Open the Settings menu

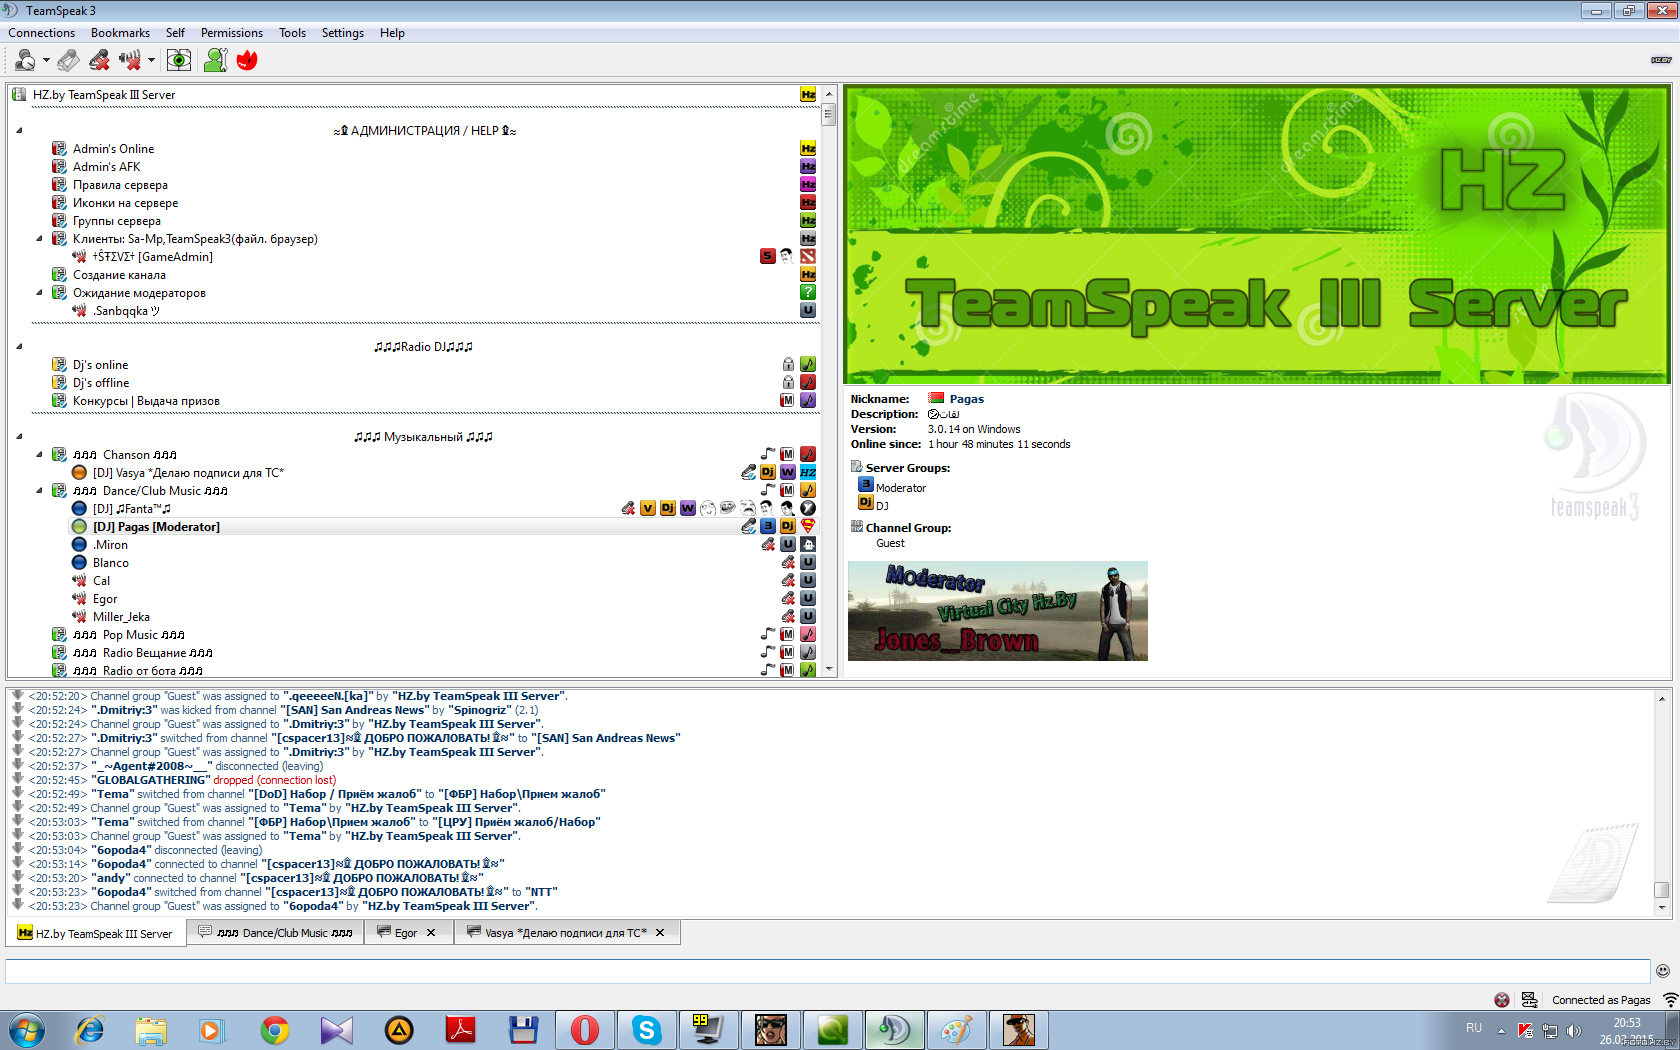[342, 33]
